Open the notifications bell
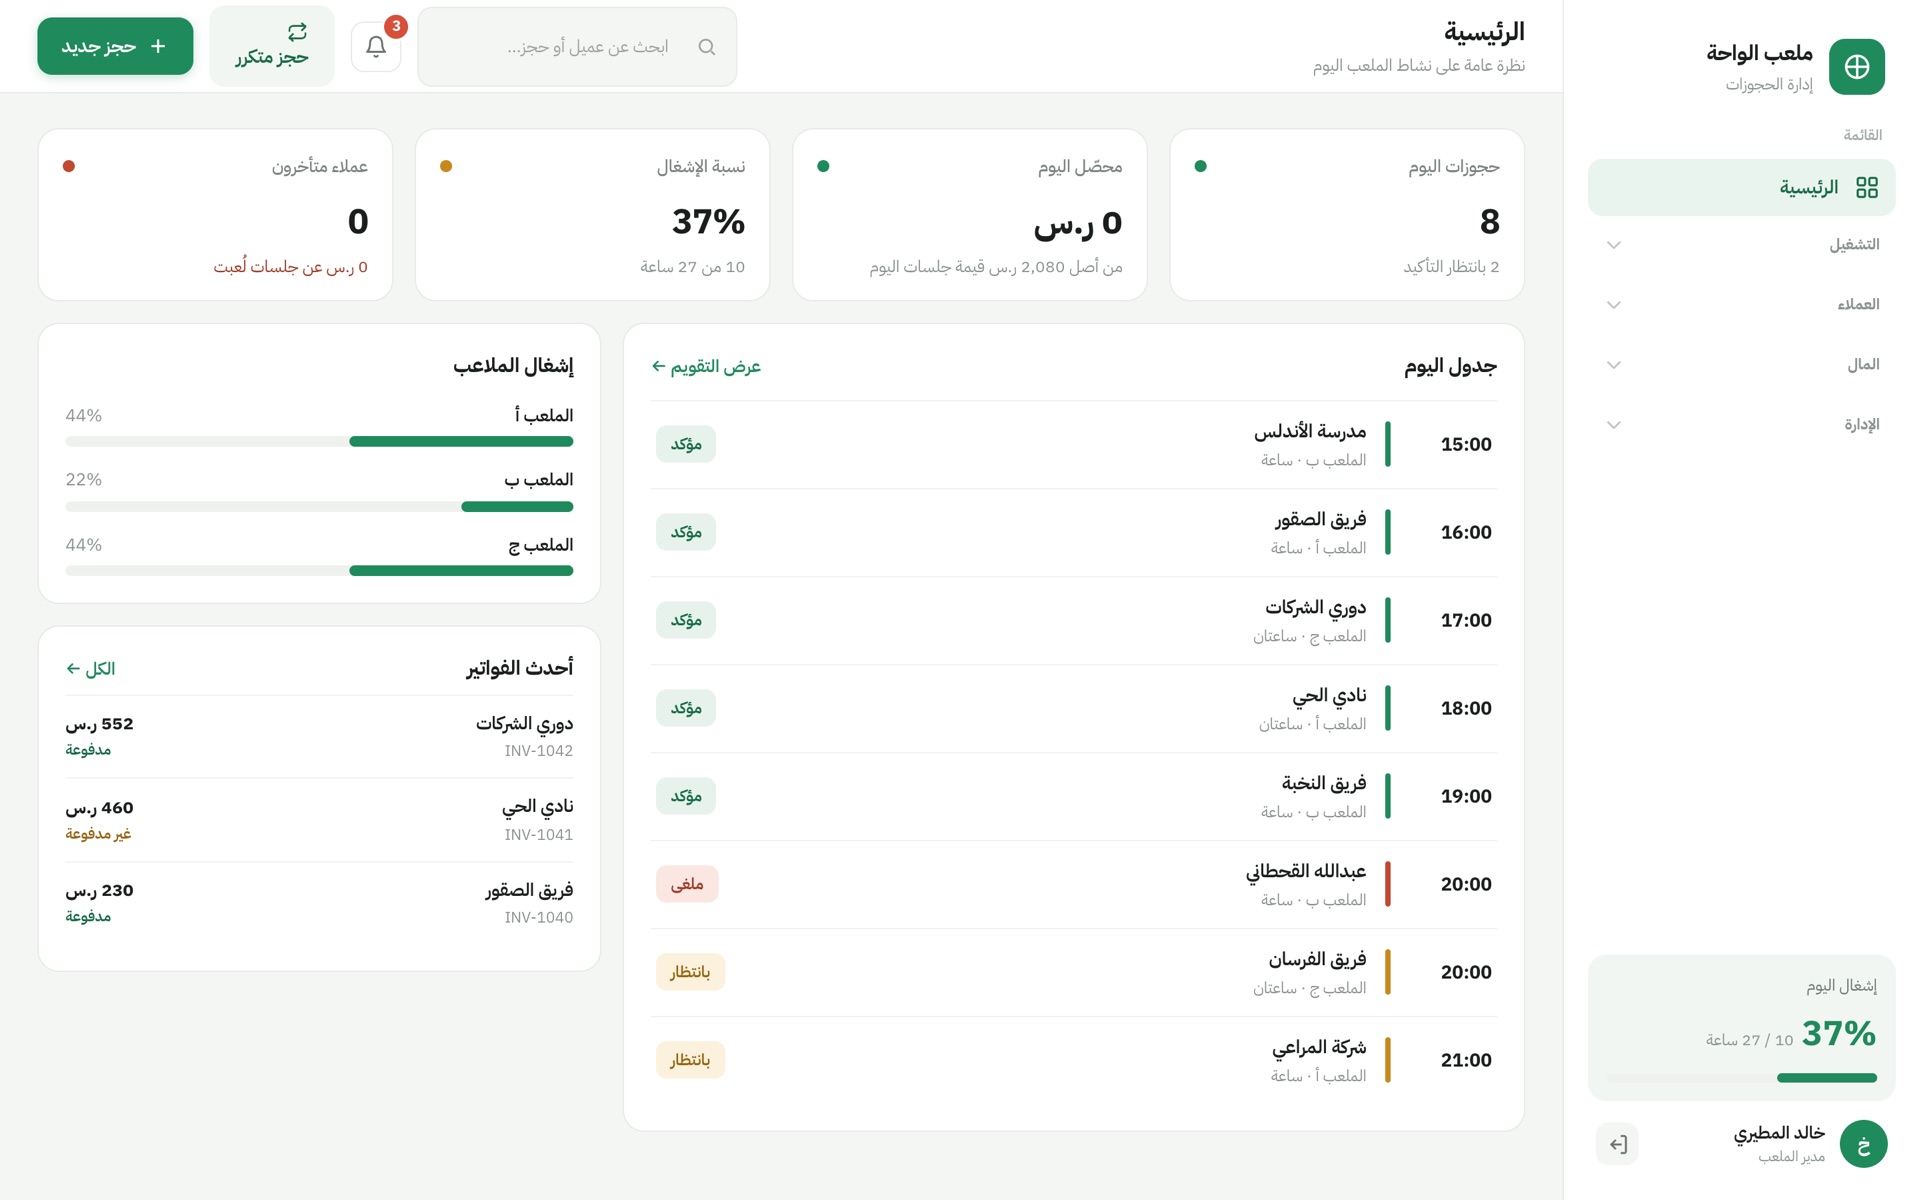Viewport: 1920px width, 1200px height. point(376,47)
